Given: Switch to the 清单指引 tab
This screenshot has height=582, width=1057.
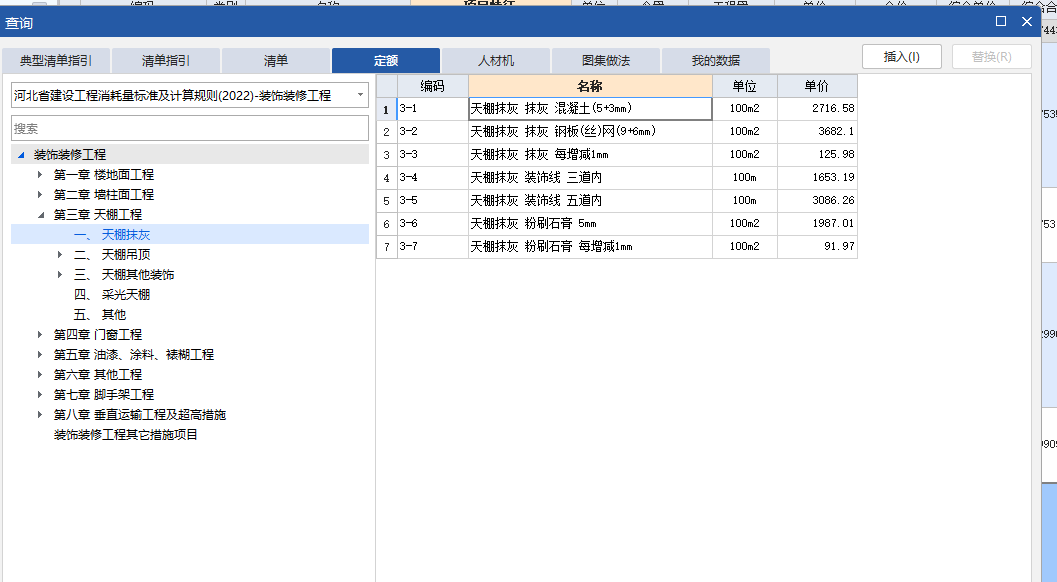Looking at the screenshot, I should (165, 60).
